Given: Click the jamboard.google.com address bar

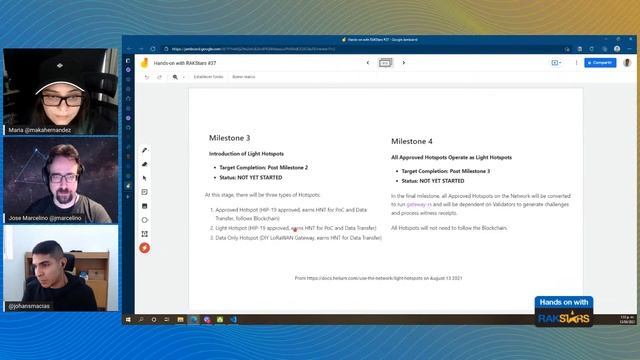Looking at the screenshot, I should point(359,49).
